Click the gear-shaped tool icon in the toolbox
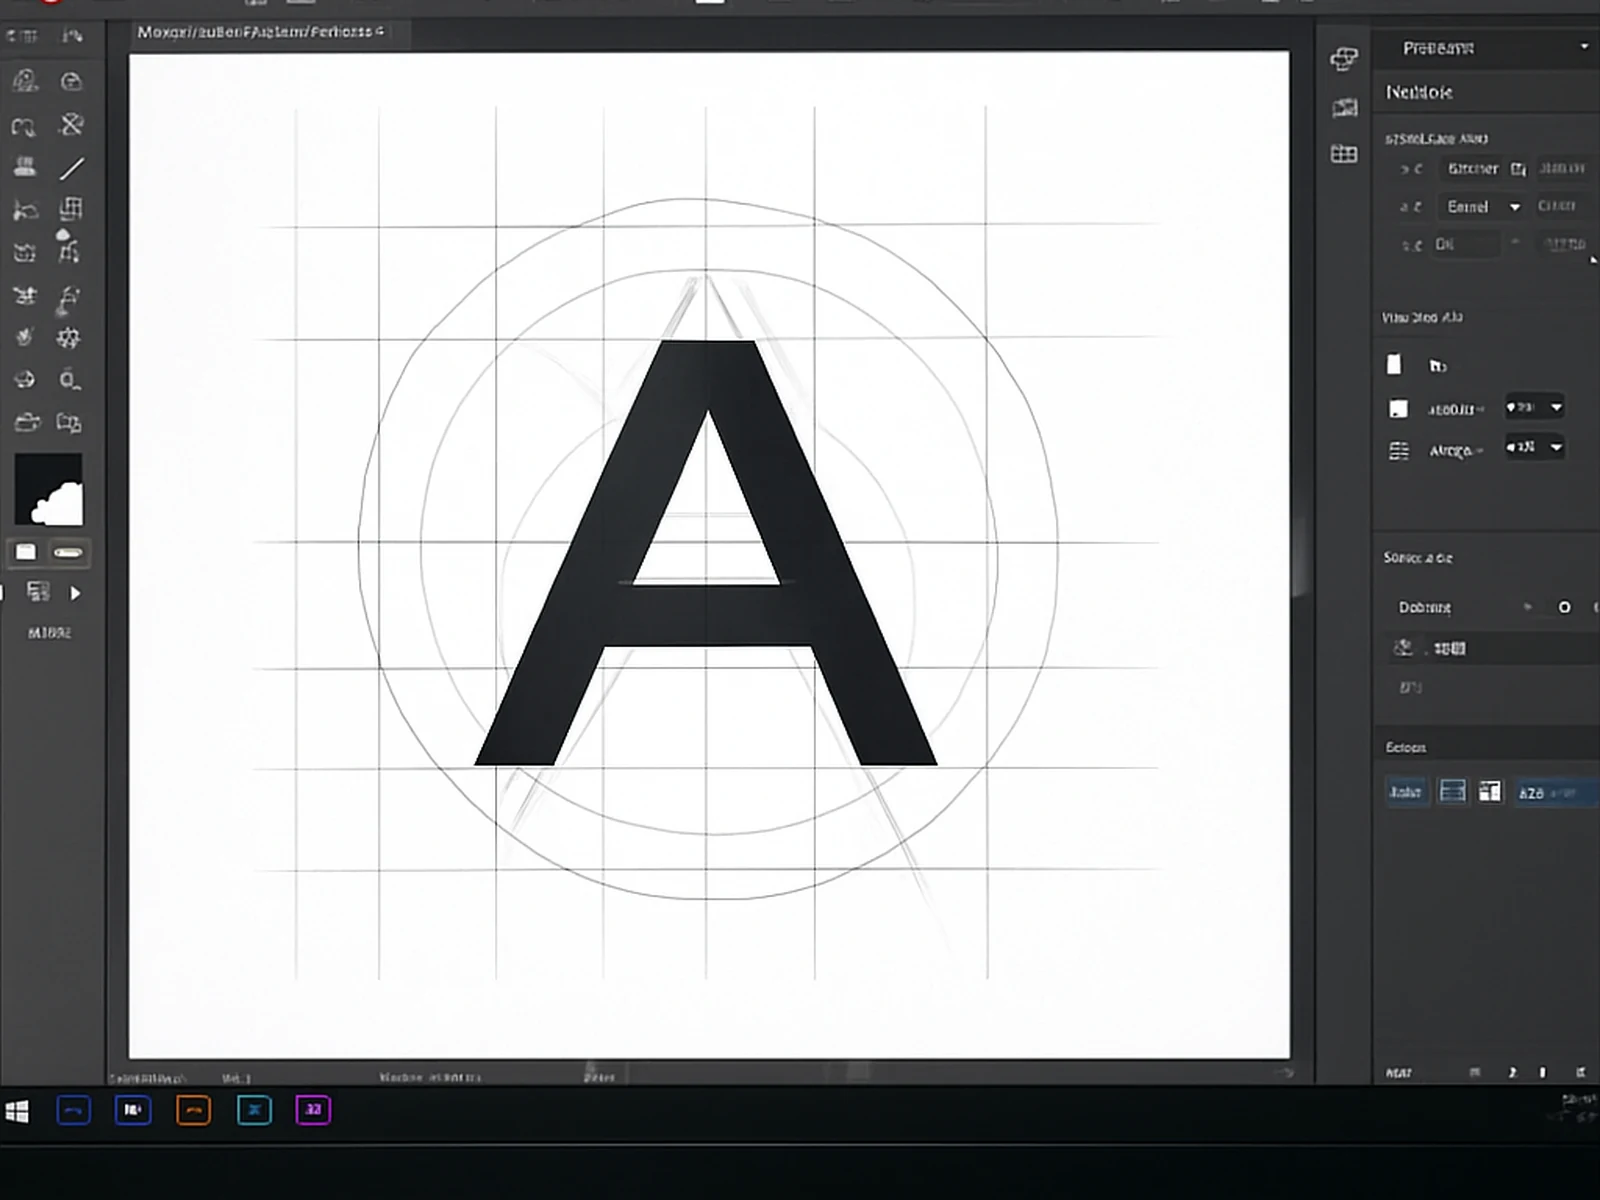The image size is (1600, 1200). click(x=69, y=338)
